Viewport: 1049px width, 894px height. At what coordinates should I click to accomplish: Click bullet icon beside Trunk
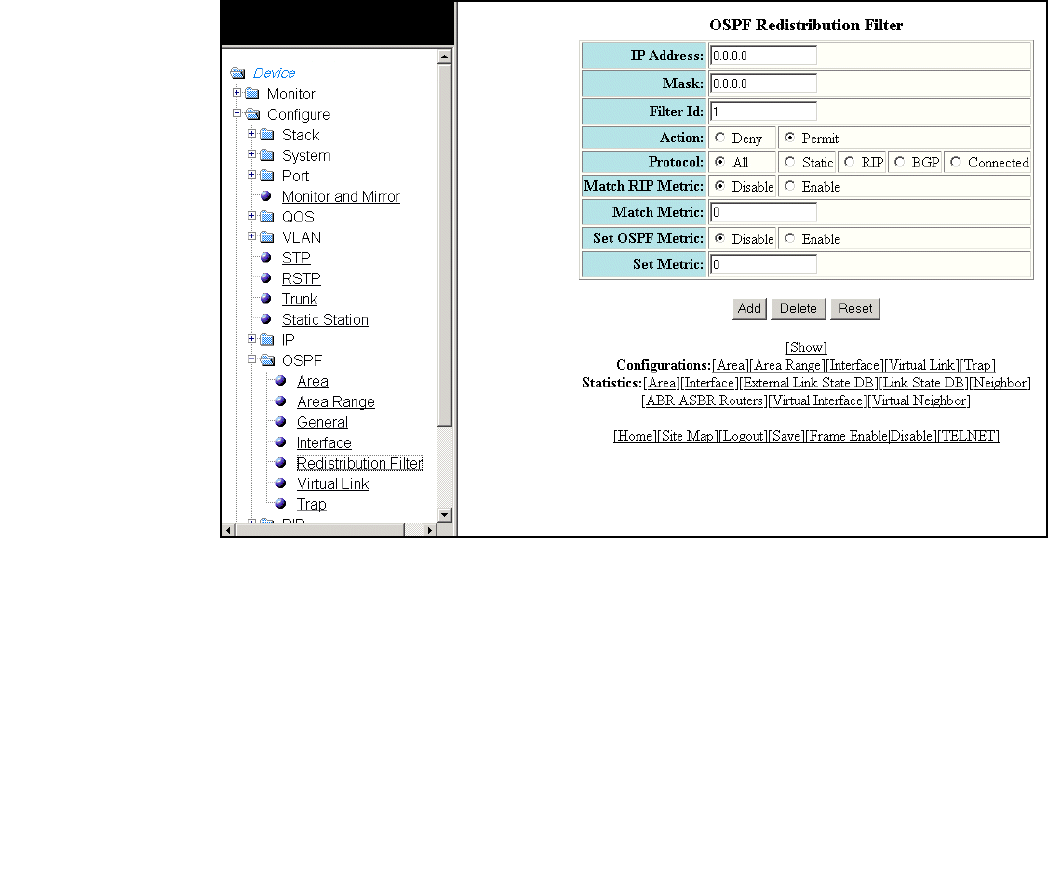(266, 298)
